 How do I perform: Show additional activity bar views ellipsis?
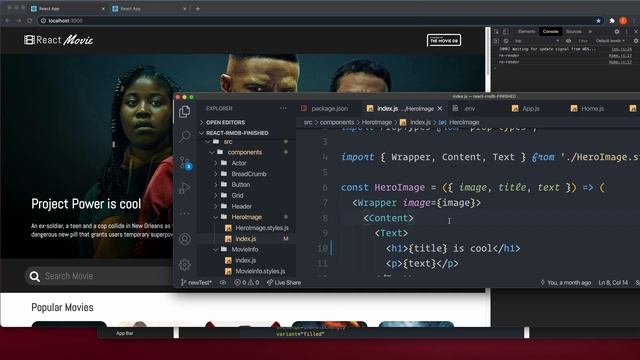click(184, 213)
